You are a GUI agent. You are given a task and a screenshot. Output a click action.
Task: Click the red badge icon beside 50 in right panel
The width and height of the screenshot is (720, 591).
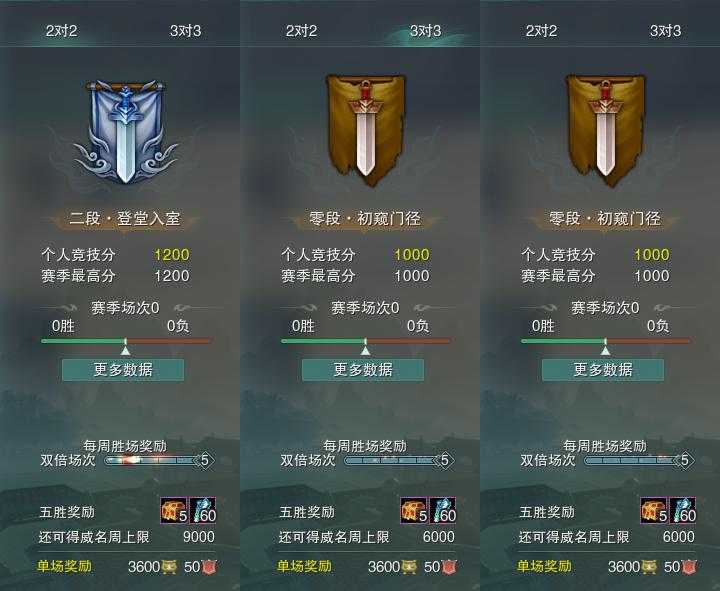(x=689, y=567)
